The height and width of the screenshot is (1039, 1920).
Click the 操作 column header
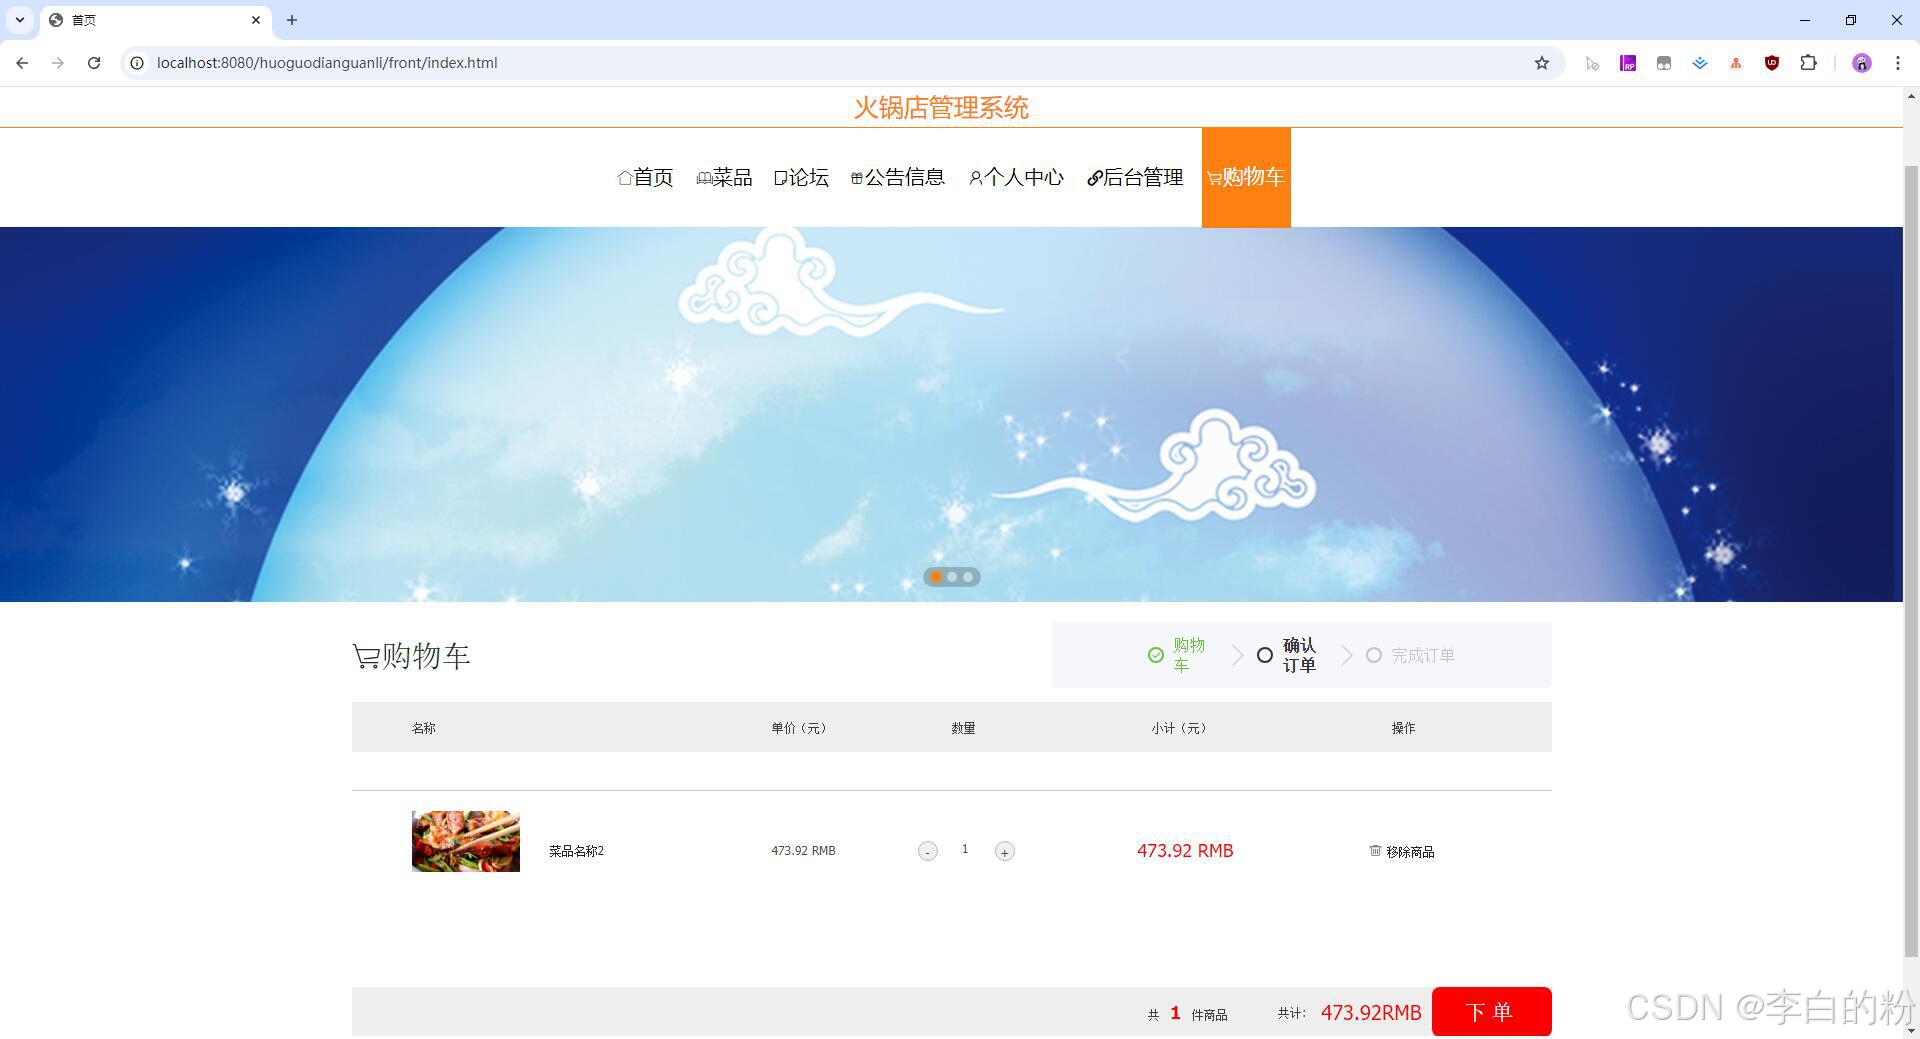pos(1403,728)
